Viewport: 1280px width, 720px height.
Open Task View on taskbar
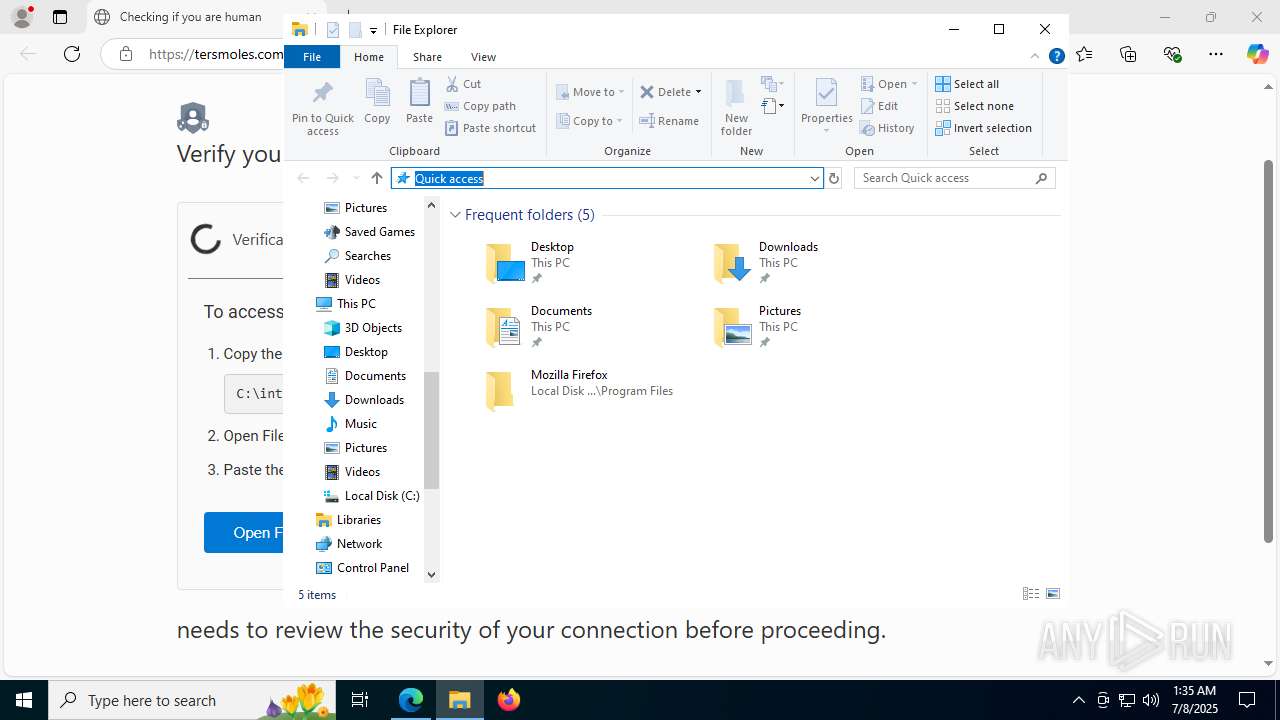(361, 700)
